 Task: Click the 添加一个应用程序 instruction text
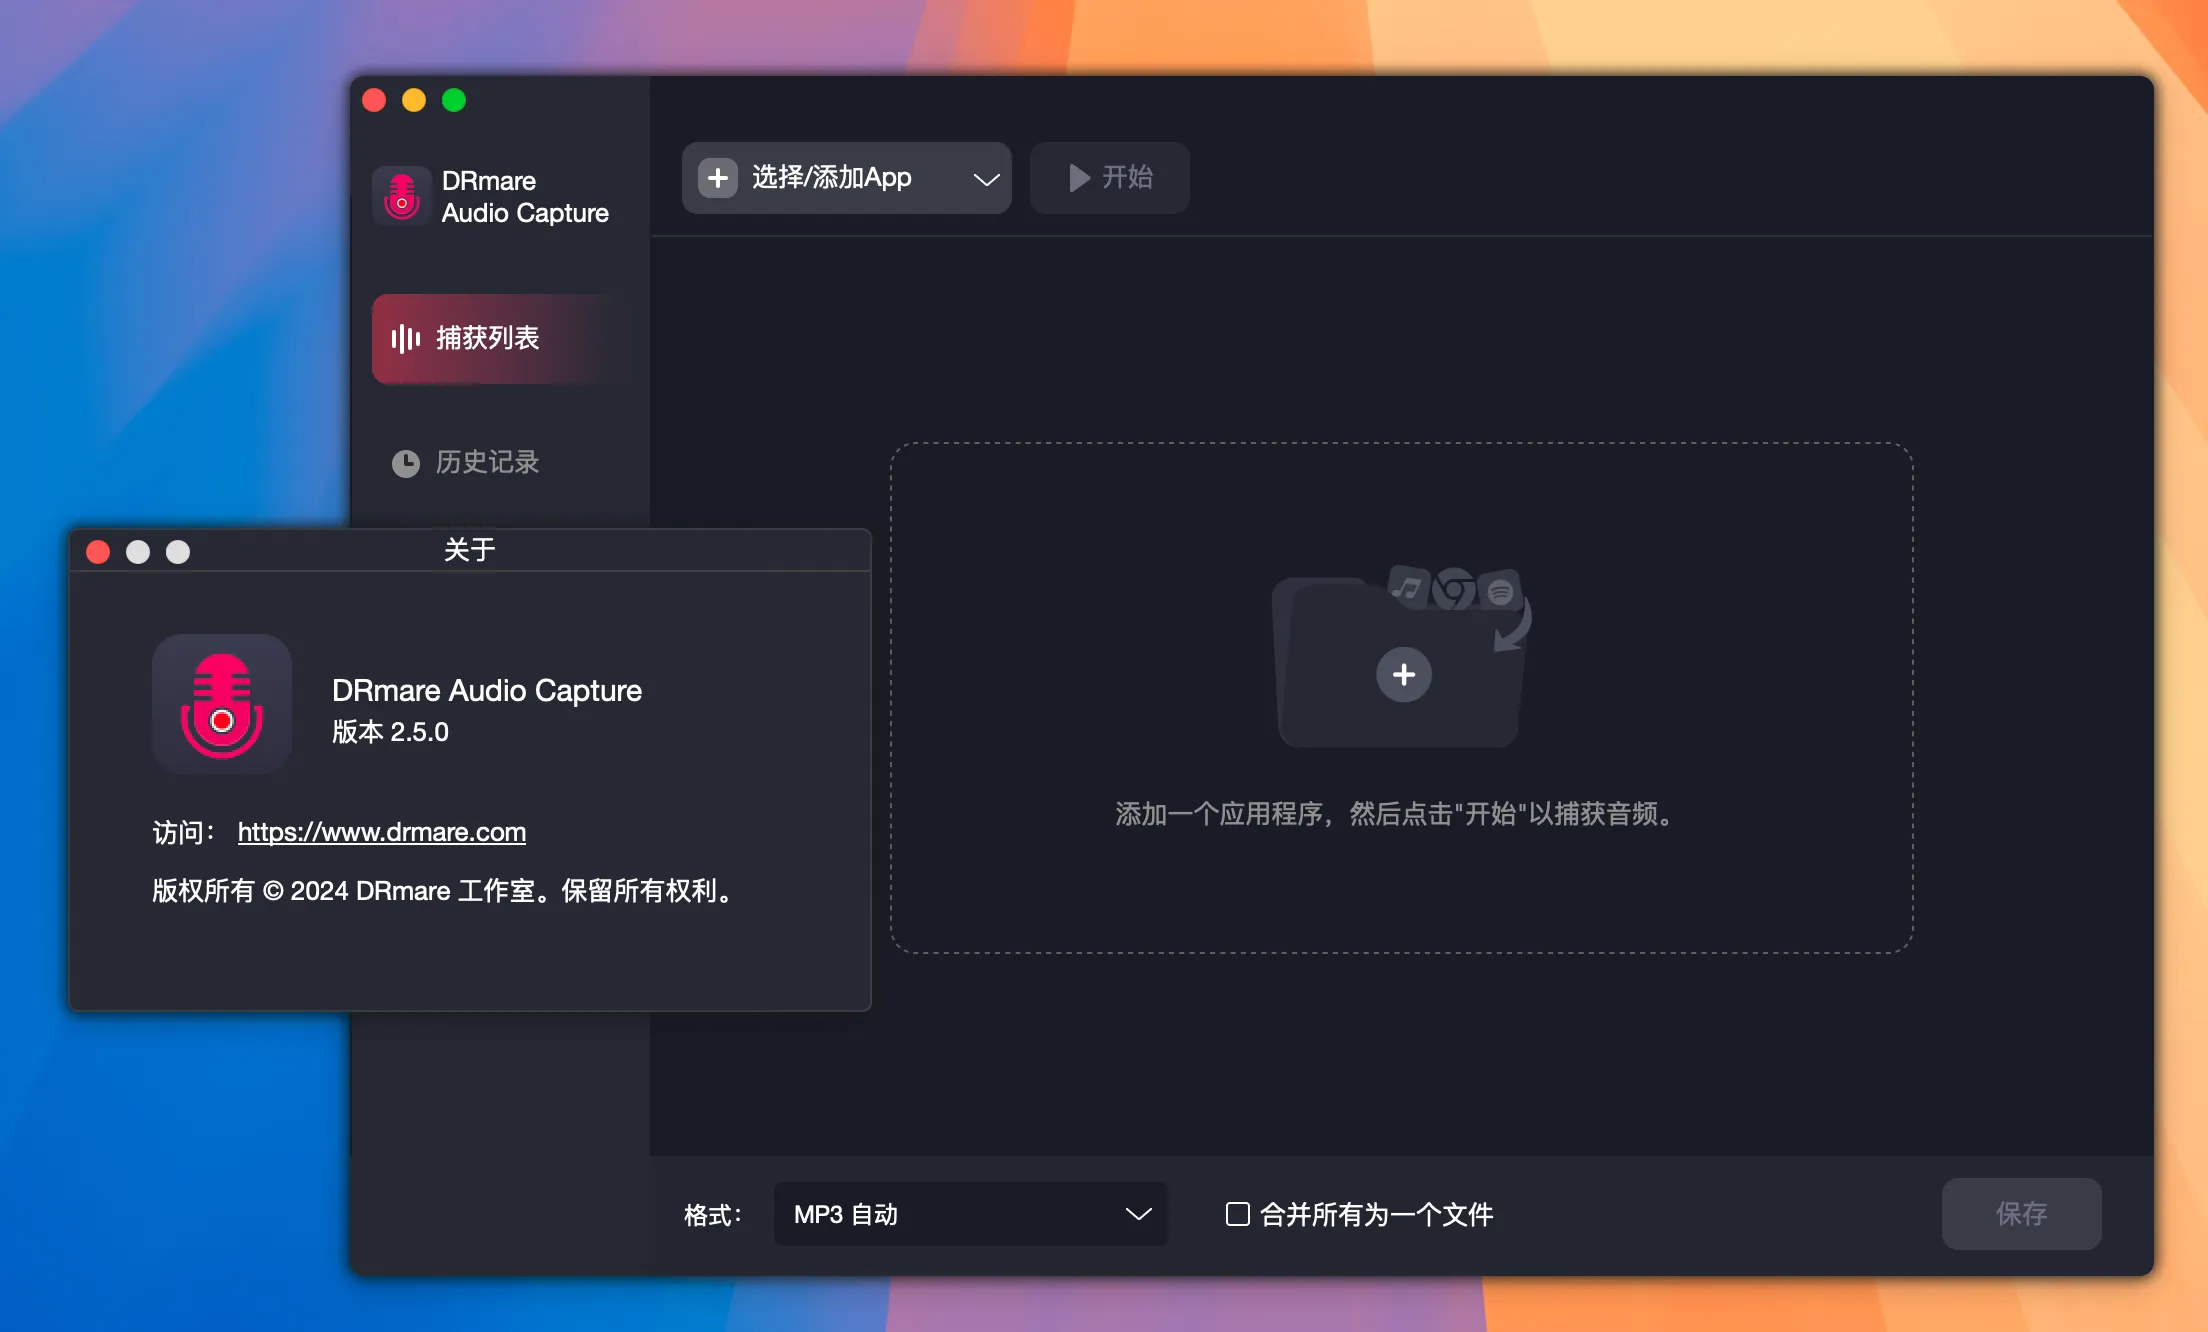click(1394, 814)
